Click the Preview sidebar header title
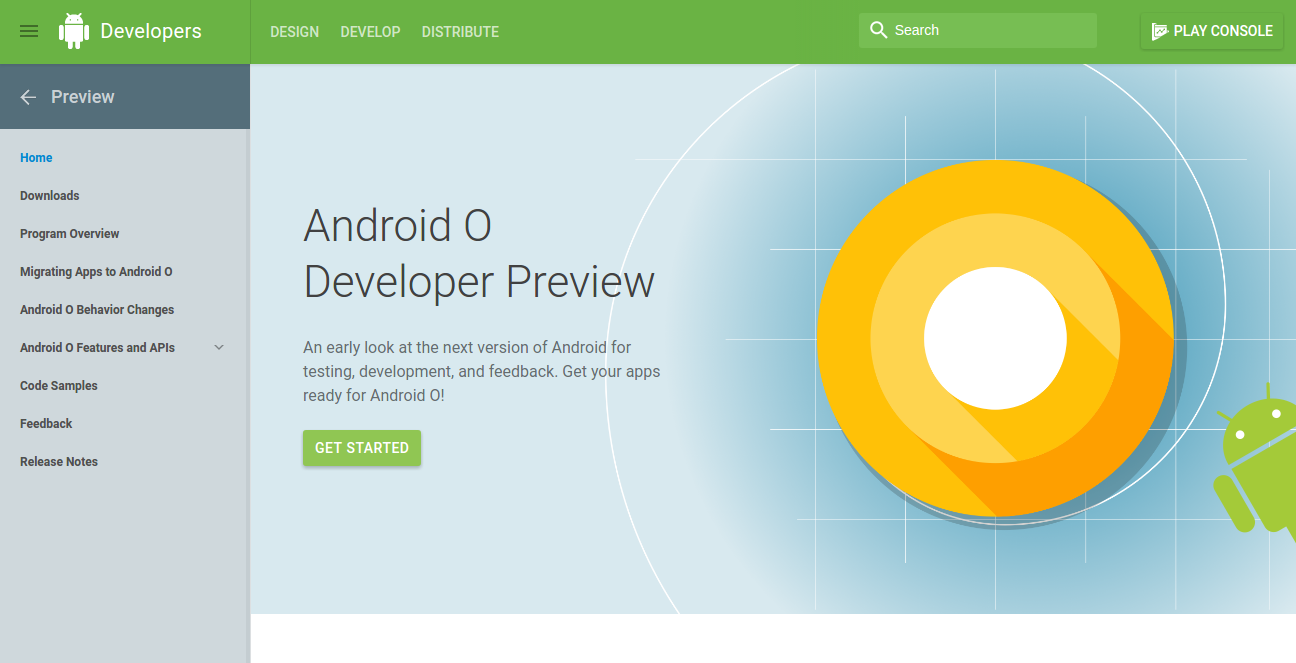1296x663 pixels. 83,97
